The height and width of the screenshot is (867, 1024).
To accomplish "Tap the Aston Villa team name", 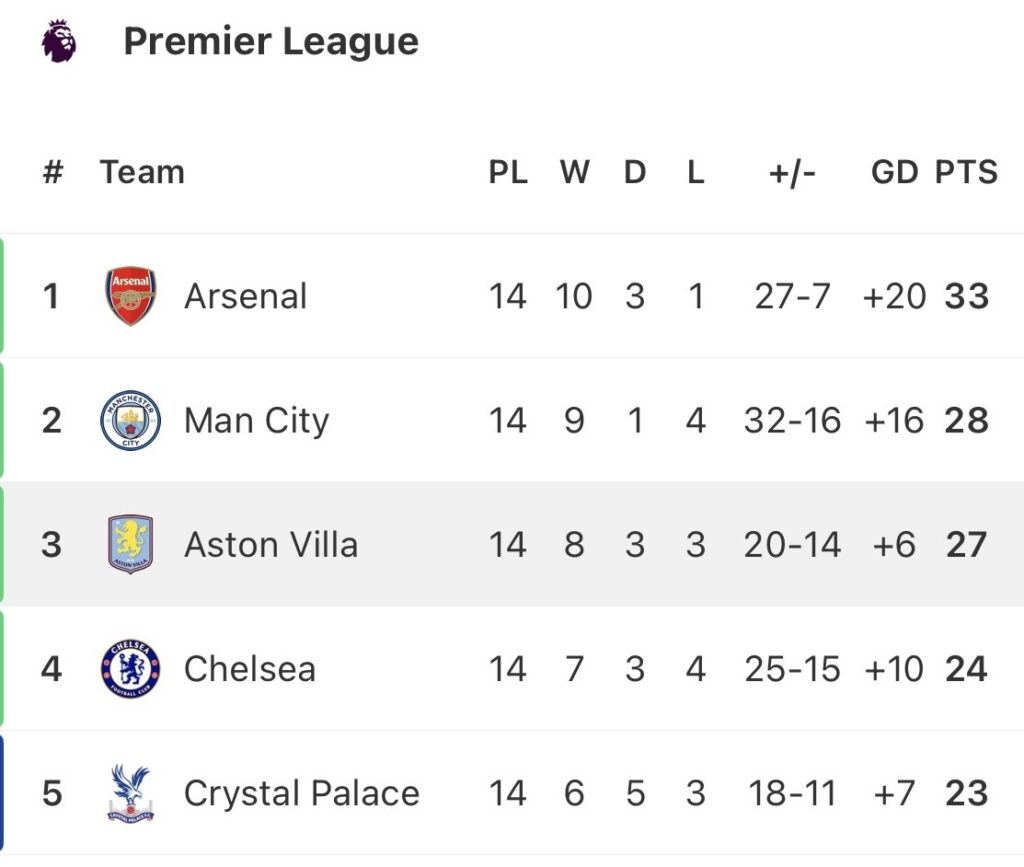I will pos(271,545).
